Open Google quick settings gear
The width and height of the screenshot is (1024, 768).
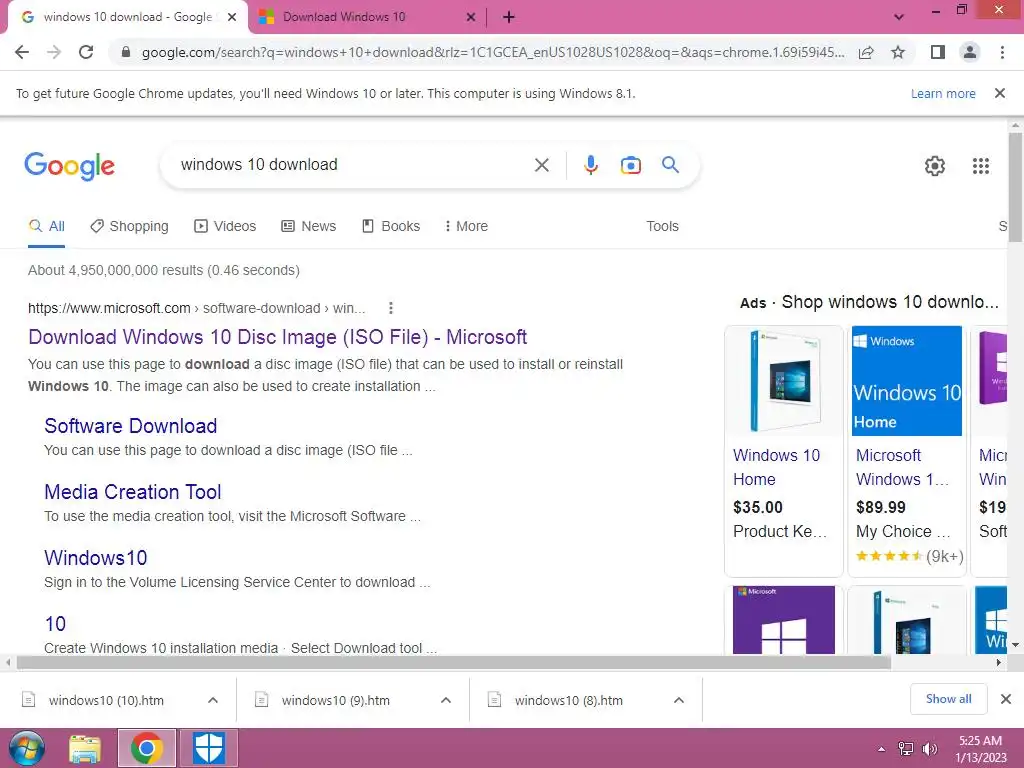935,166
